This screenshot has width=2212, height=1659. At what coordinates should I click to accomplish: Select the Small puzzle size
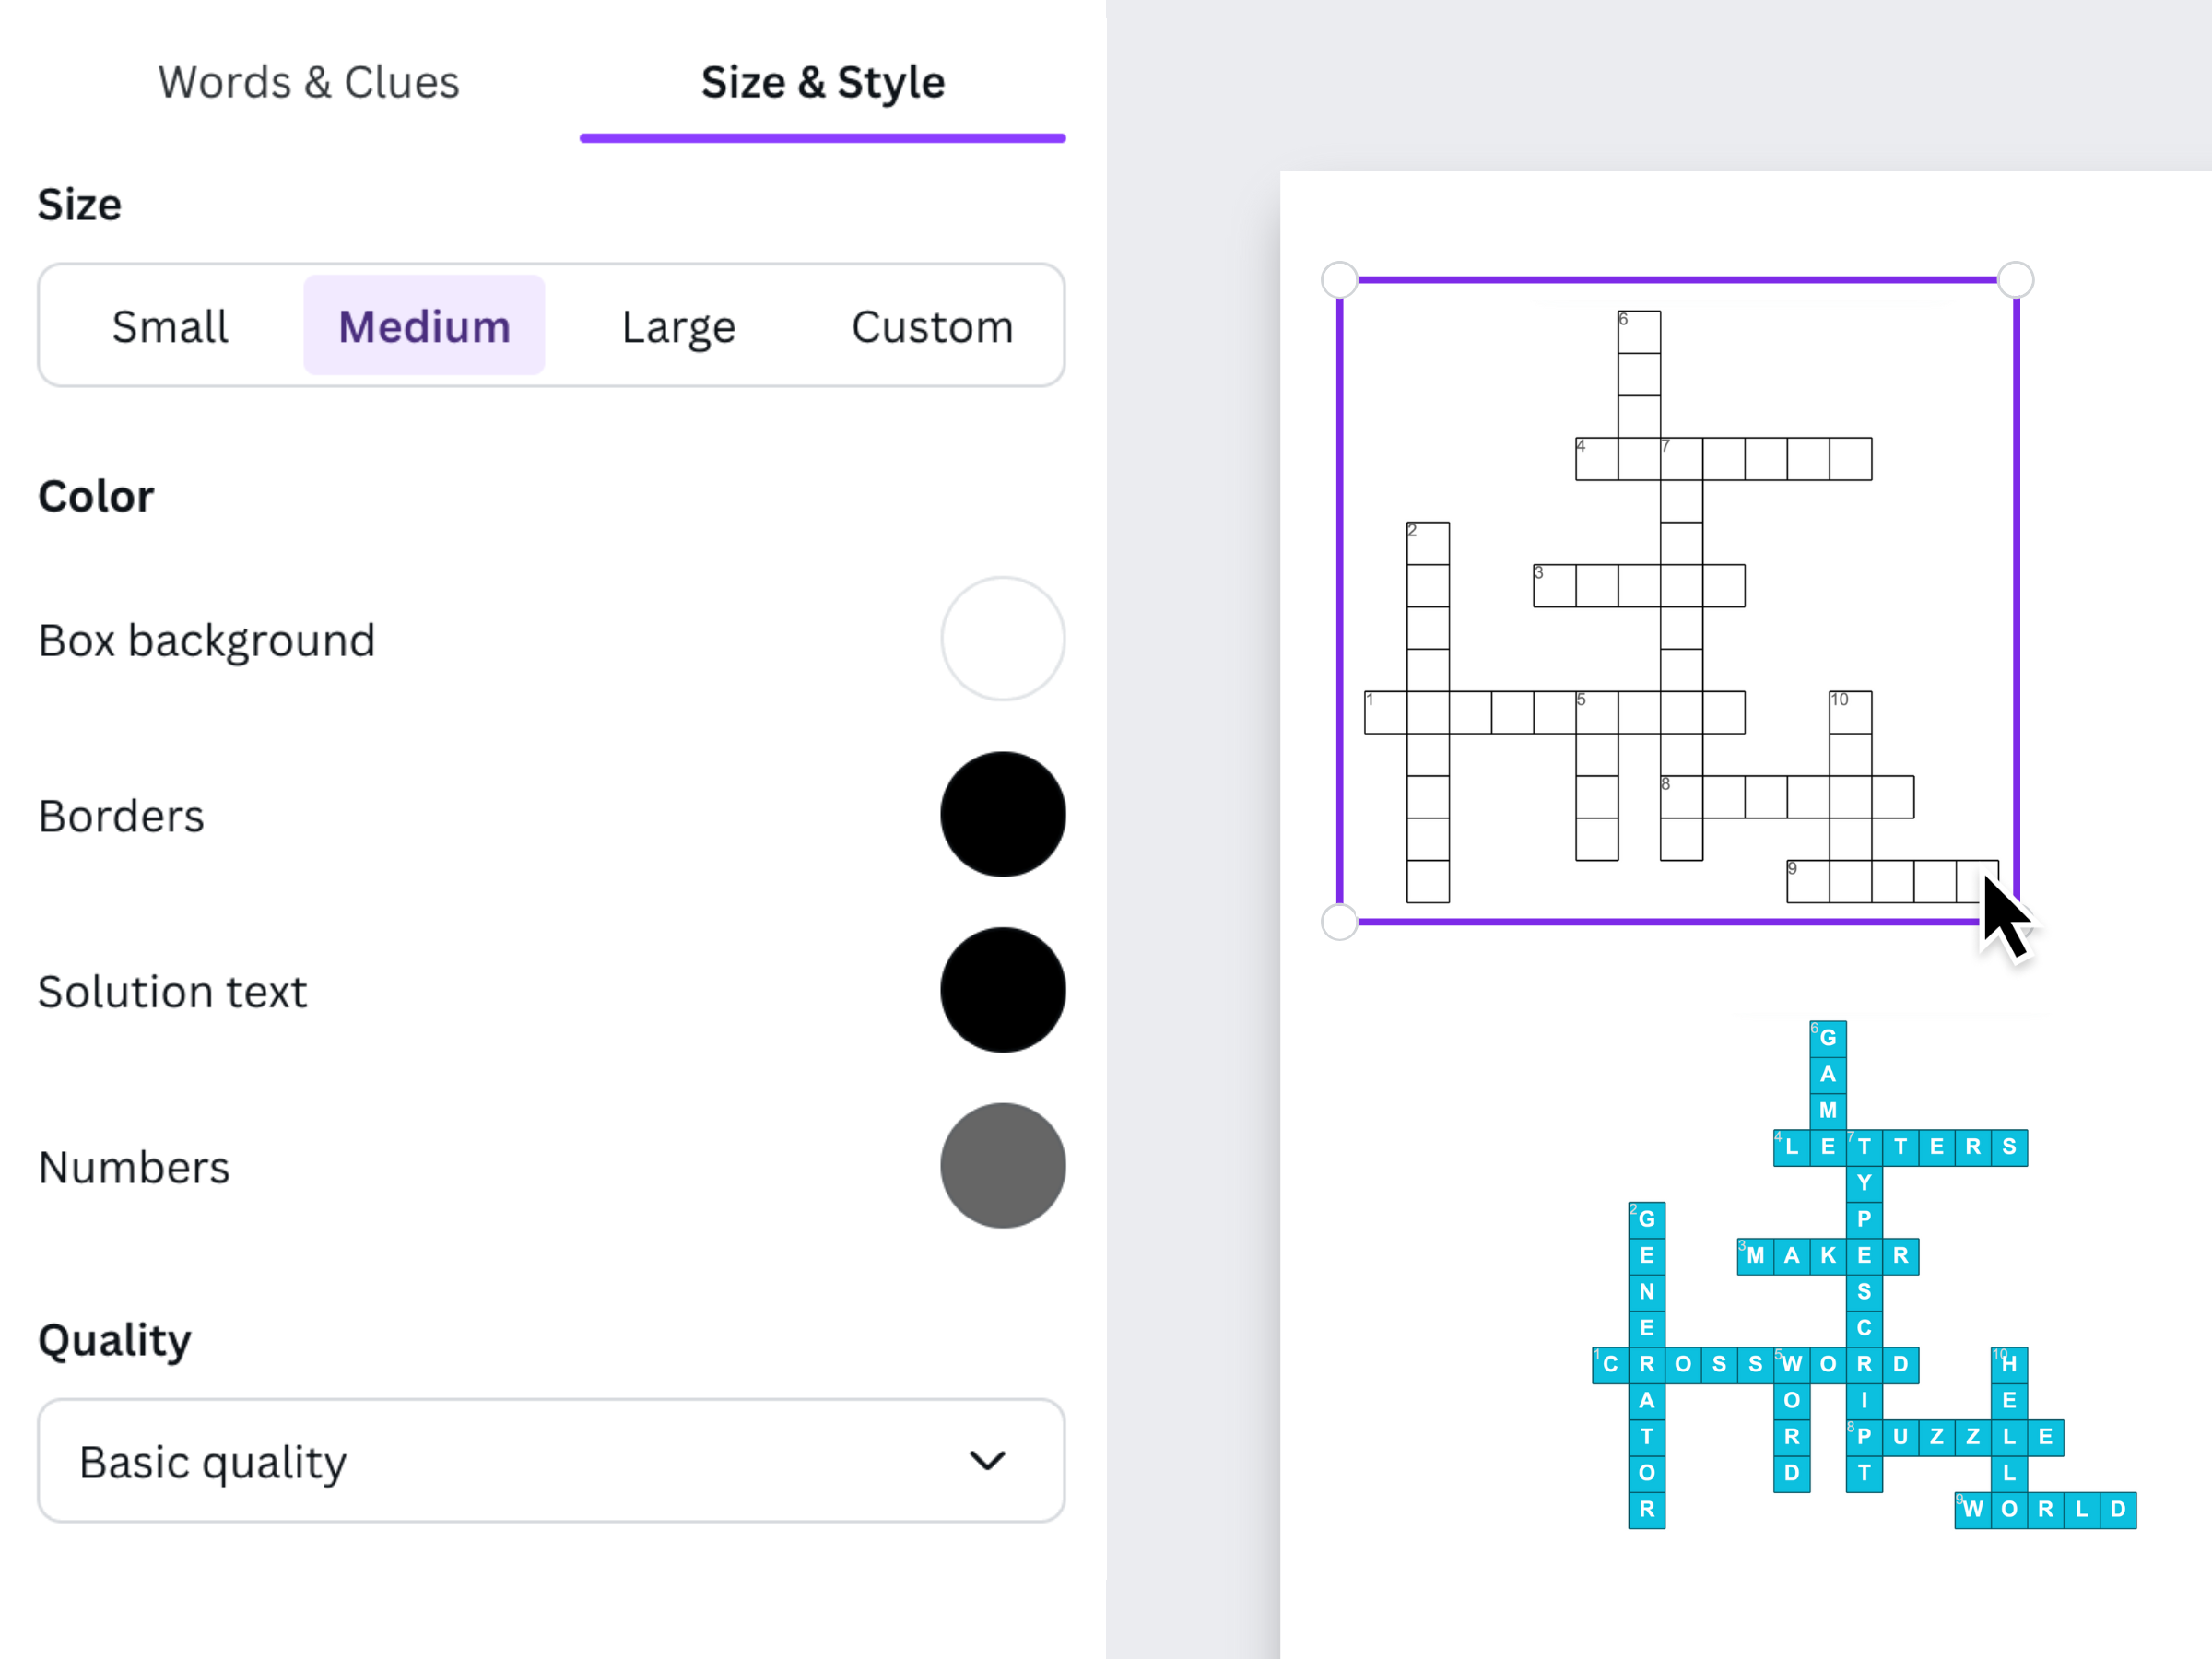point(170,325)
